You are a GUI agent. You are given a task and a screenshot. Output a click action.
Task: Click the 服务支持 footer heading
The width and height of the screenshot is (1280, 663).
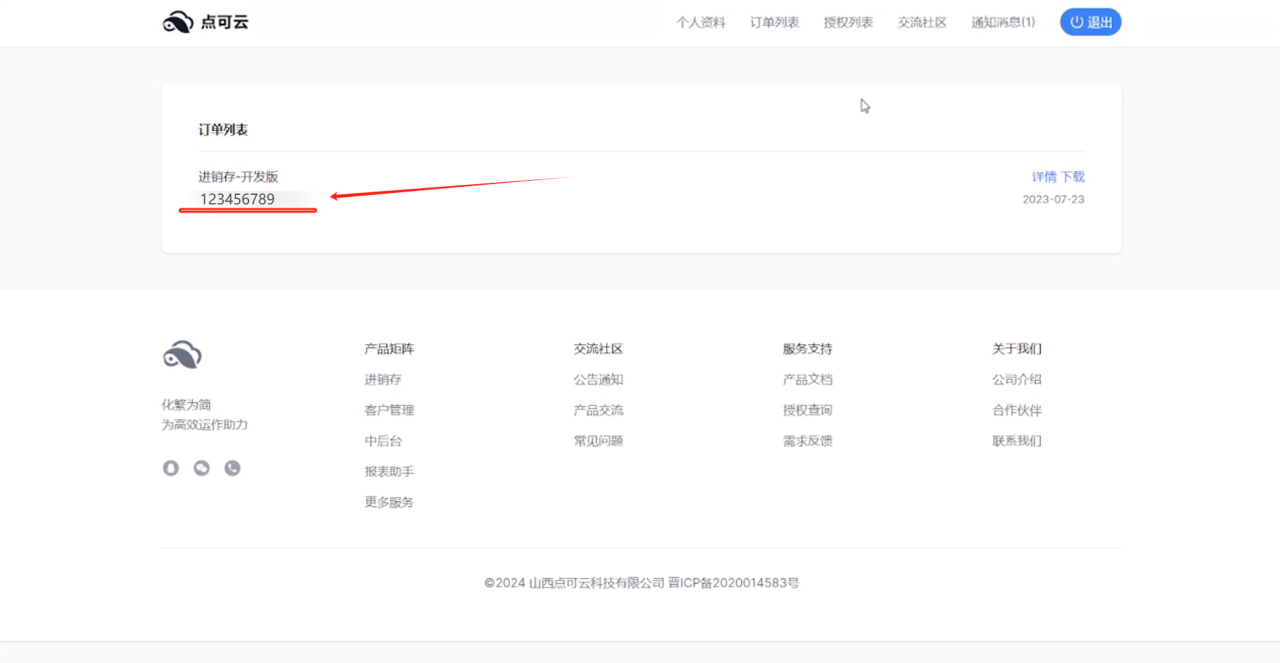point(807,349)
